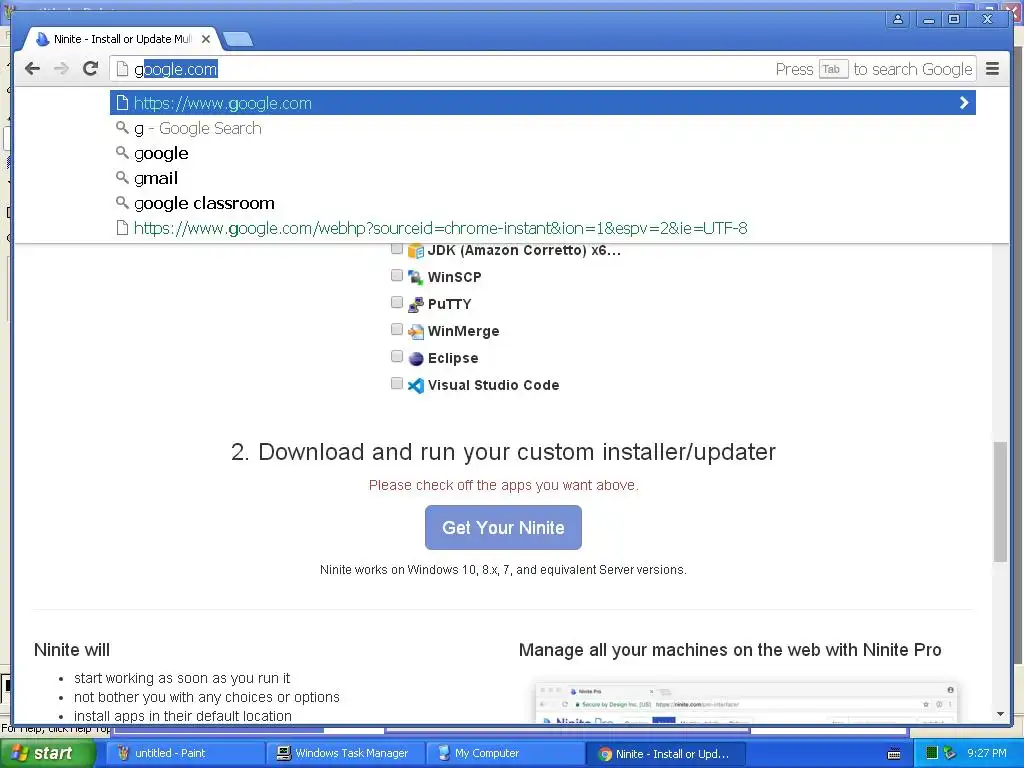The width and height of the screenshot is (1024, 768).
Task: Click Ninite Chrome taskbar button
Action: click(x=666, y=754)
